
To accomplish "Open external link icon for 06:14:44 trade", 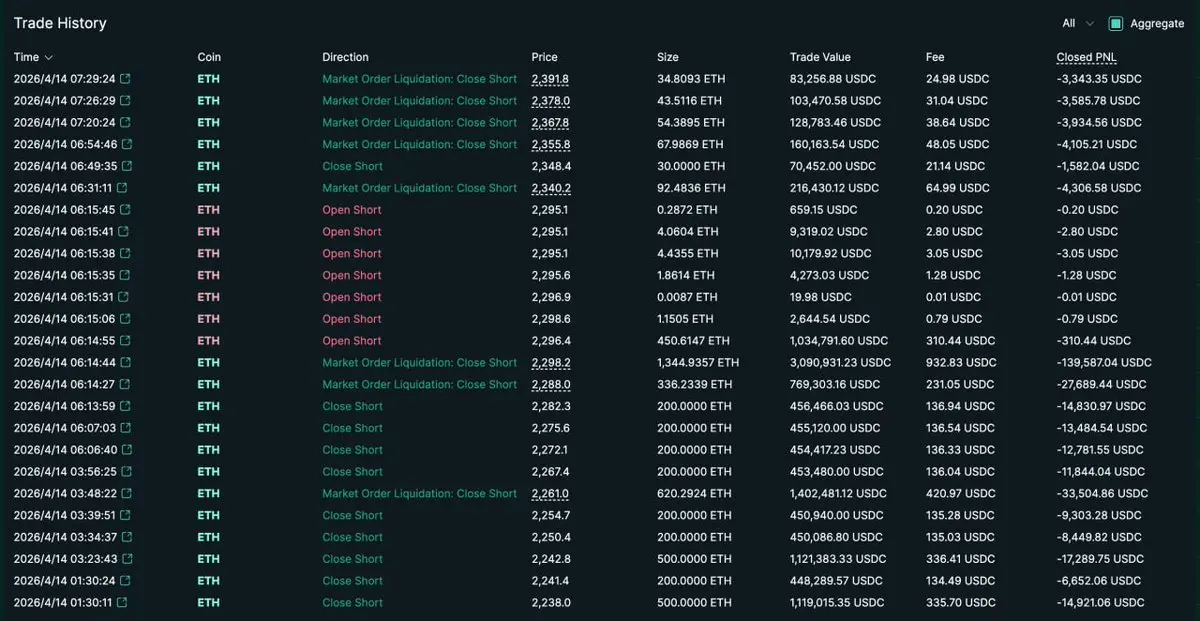I will click(x=126, y=363).
